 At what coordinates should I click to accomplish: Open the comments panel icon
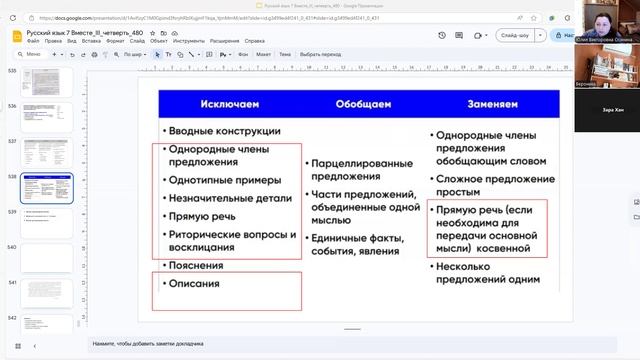tap(459, 36)
